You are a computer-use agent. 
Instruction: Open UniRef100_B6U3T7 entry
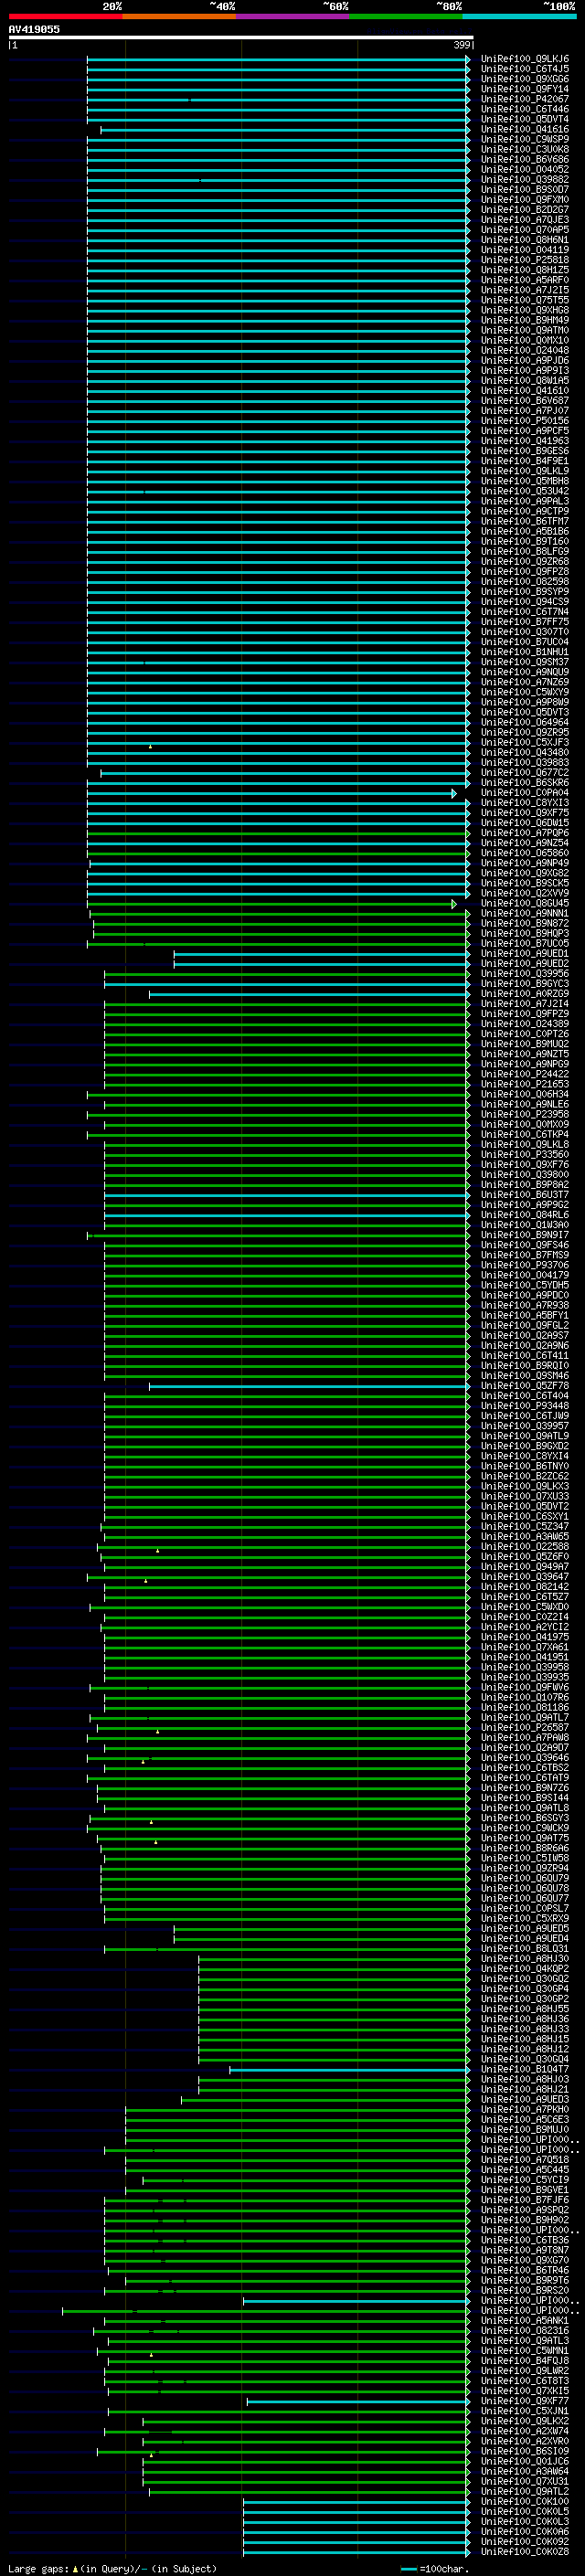(525, 1195)
